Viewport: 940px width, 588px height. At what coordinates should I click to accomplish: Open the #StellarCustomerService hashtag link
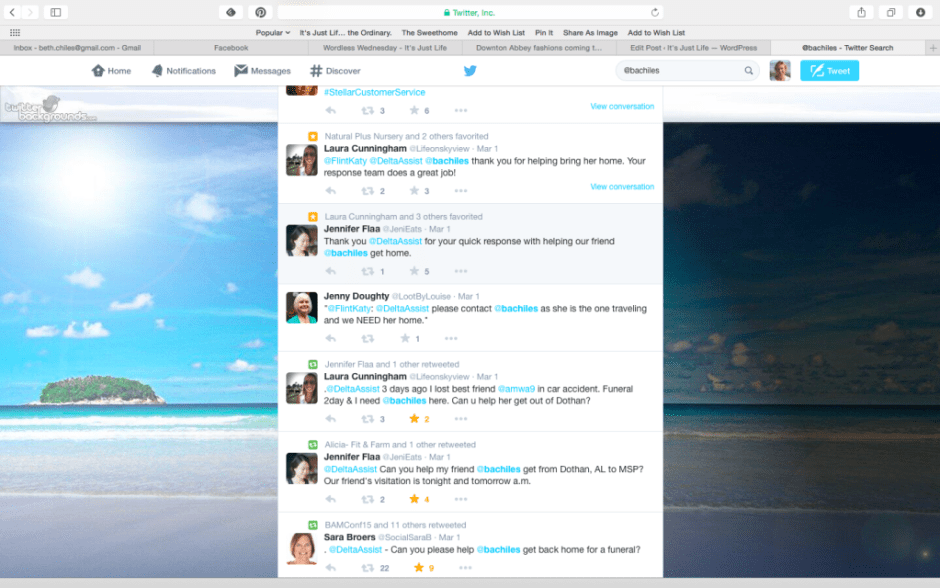pyautogui.click(x=375, y=92)
